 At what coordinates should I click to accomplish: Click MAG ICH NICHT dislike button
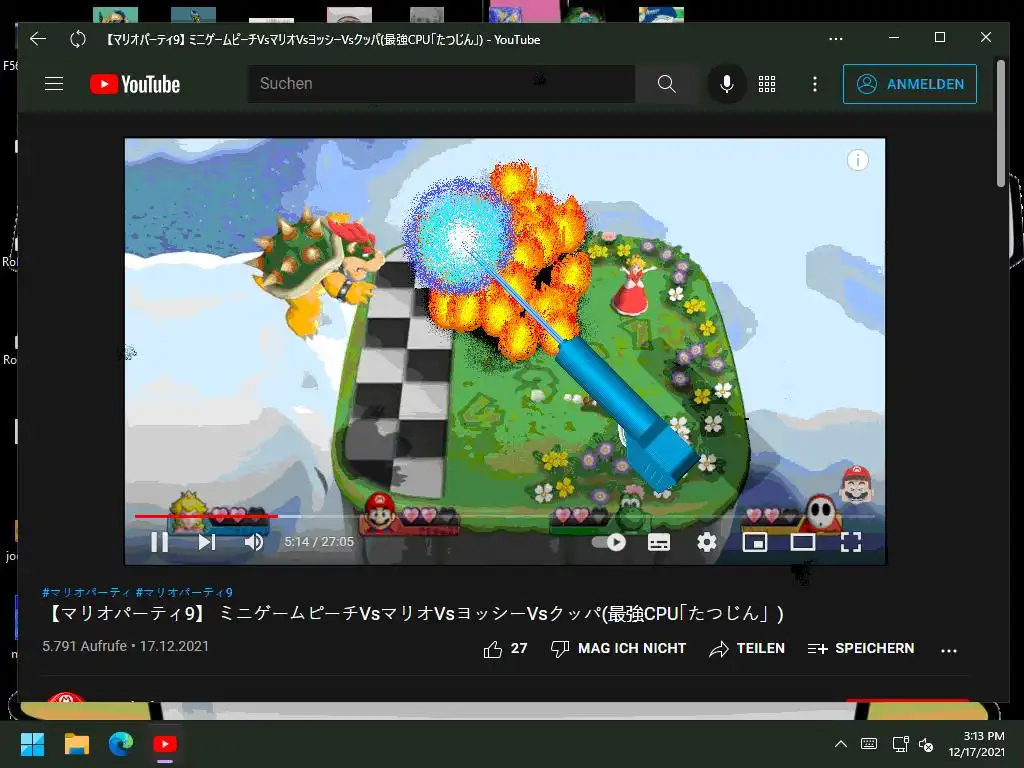click(x=618, y=648)
